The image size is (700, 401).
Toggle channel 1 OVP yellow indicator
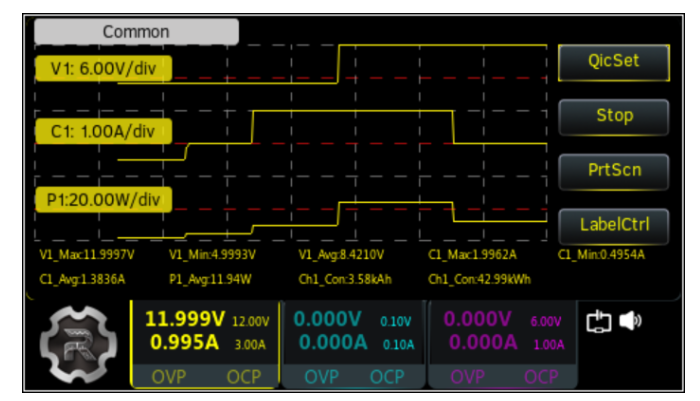pyautogui.click(x=169, y=377)
